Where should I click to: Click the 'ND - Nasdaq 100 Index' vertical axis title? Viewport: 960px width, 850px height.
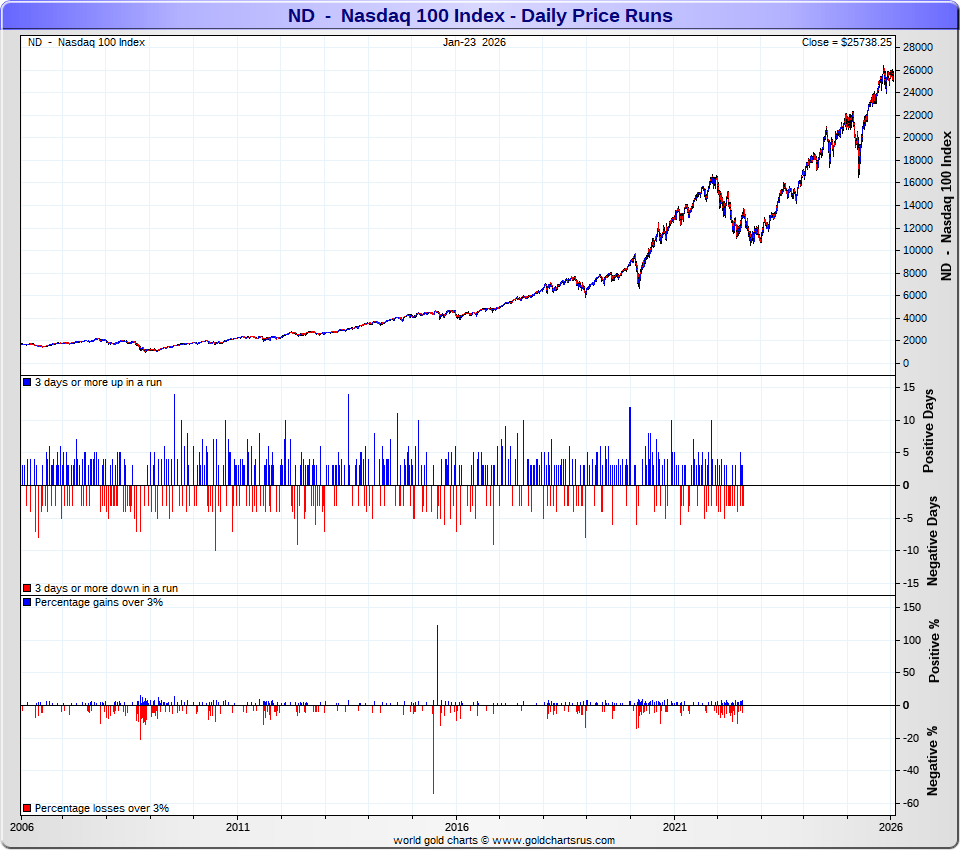pyautogui.click(x=947, y=206)
